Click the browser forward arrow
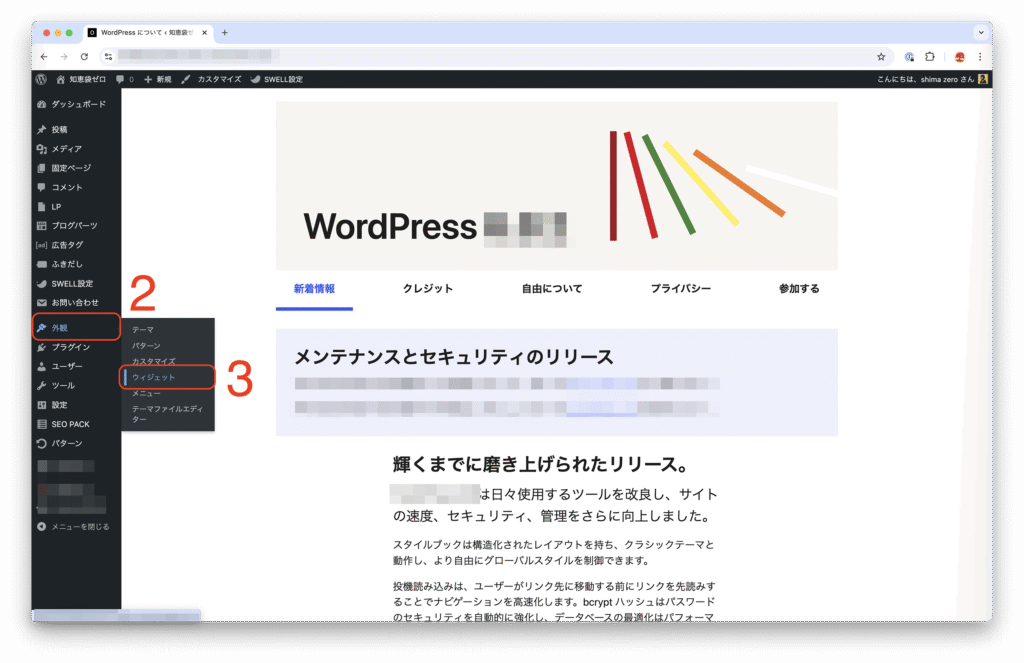 pyautogui.click(x=64, y=57)
